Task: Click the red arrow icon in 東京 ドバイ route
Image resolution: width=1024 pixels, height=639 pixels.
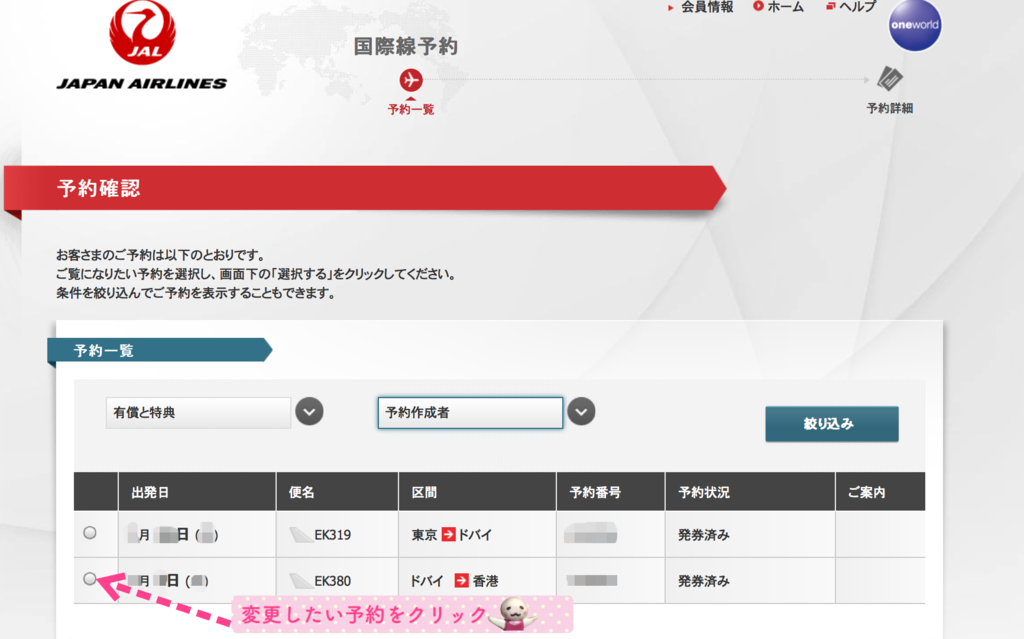Action: pyautogui.click(x=449, y=534)
